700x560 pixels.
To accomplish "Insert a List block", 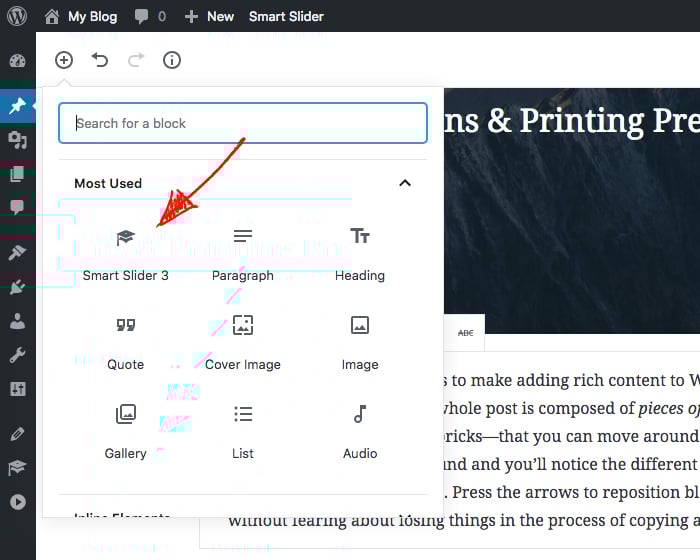I will point(243,432).
